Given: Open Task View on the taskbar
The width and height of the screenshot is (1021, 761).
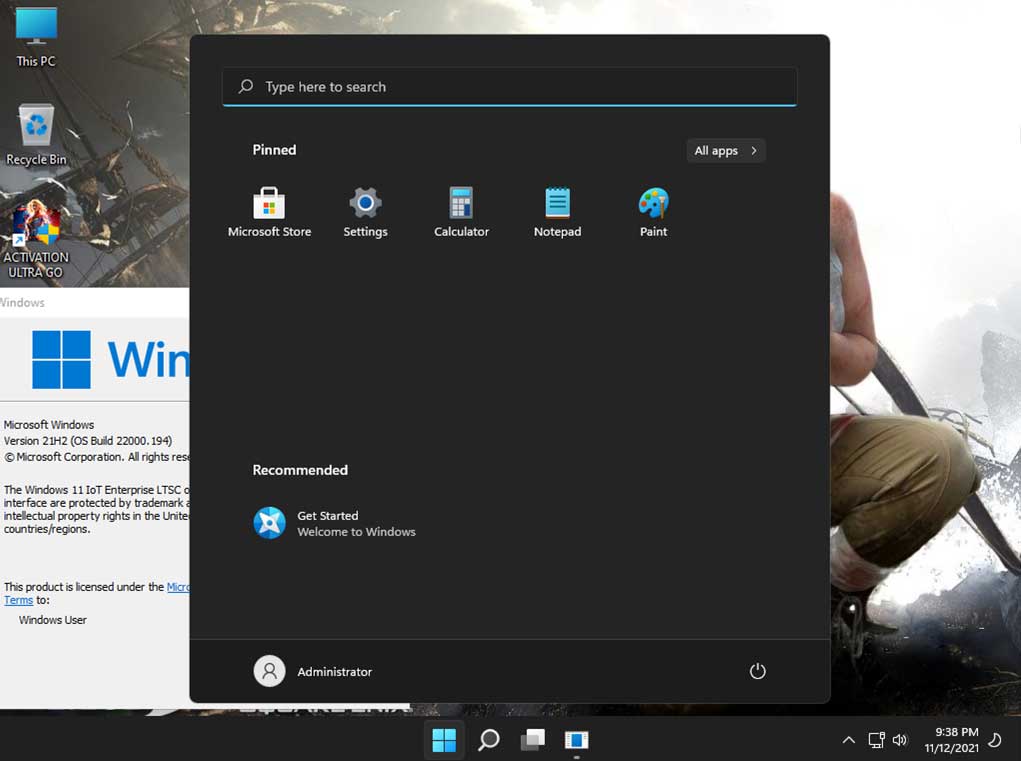Looking at the screenshot, I should pos(533,740).
